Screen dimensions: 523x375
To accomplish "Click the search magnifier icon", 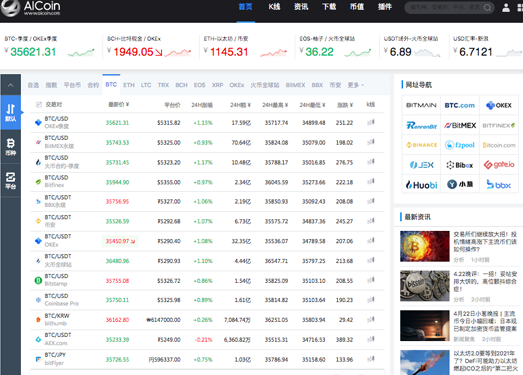I will [x=487, y=8].
